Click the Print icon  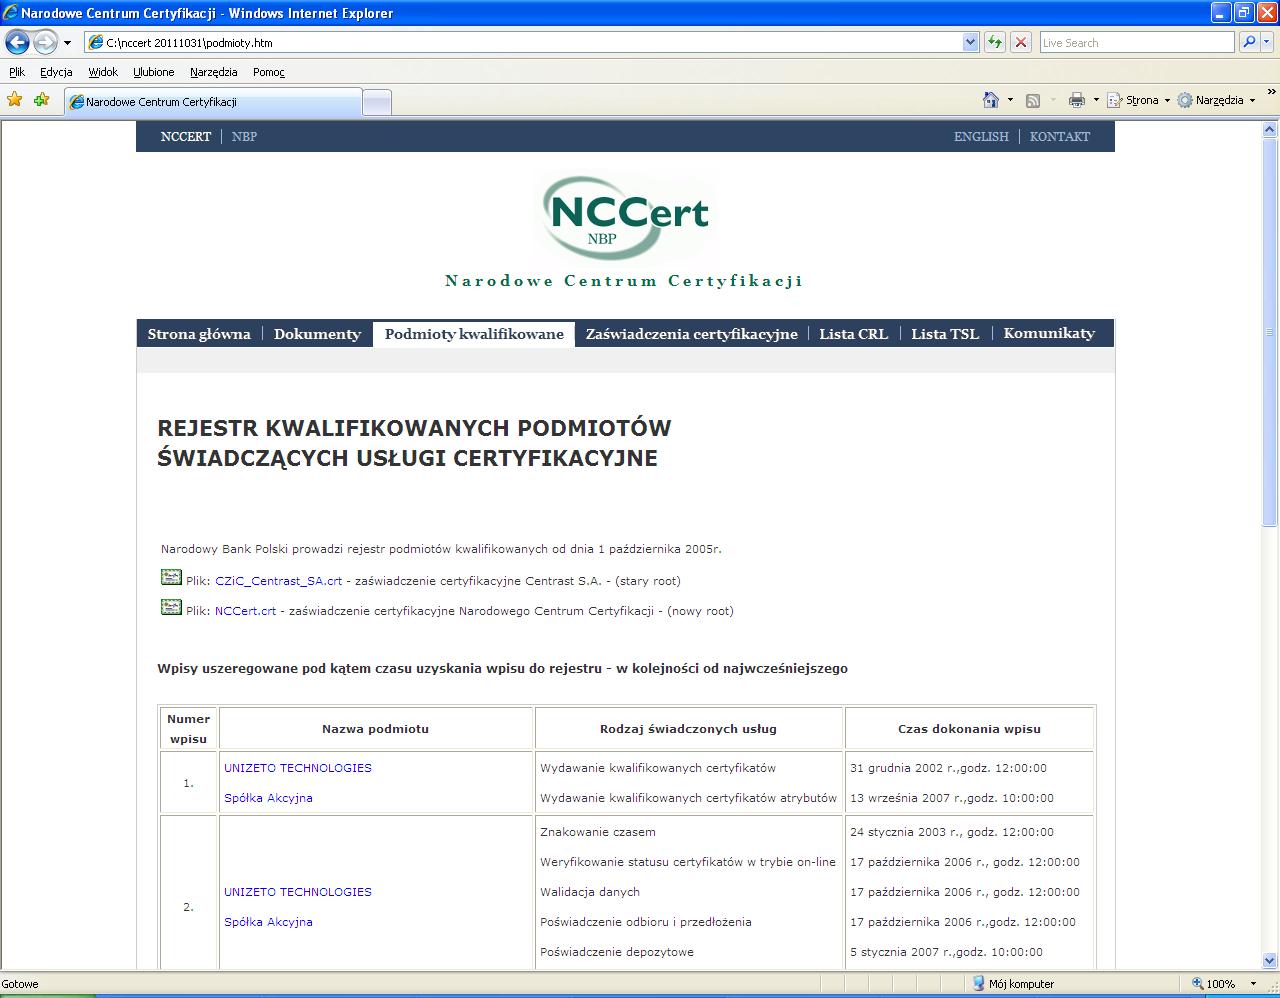point(1077,100)
